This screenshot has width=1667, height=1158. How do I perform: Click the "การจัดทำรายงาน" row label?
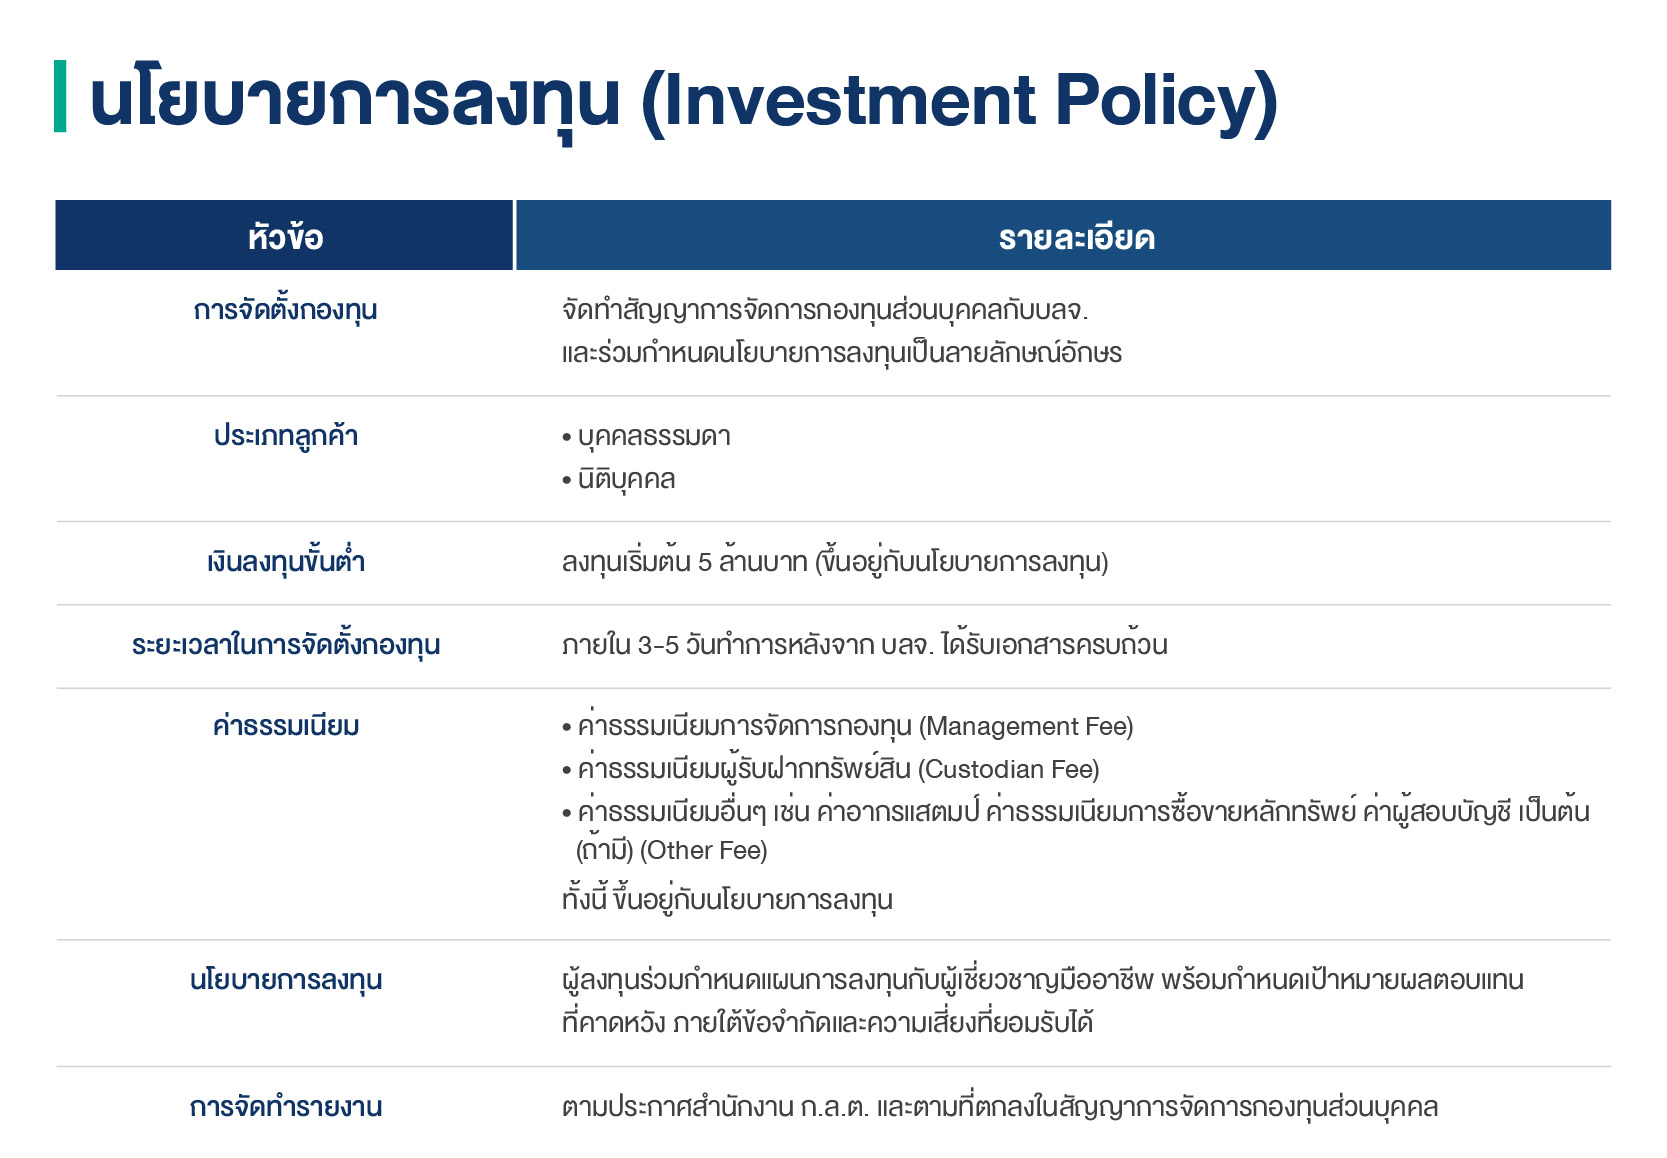pos(285,1107)
